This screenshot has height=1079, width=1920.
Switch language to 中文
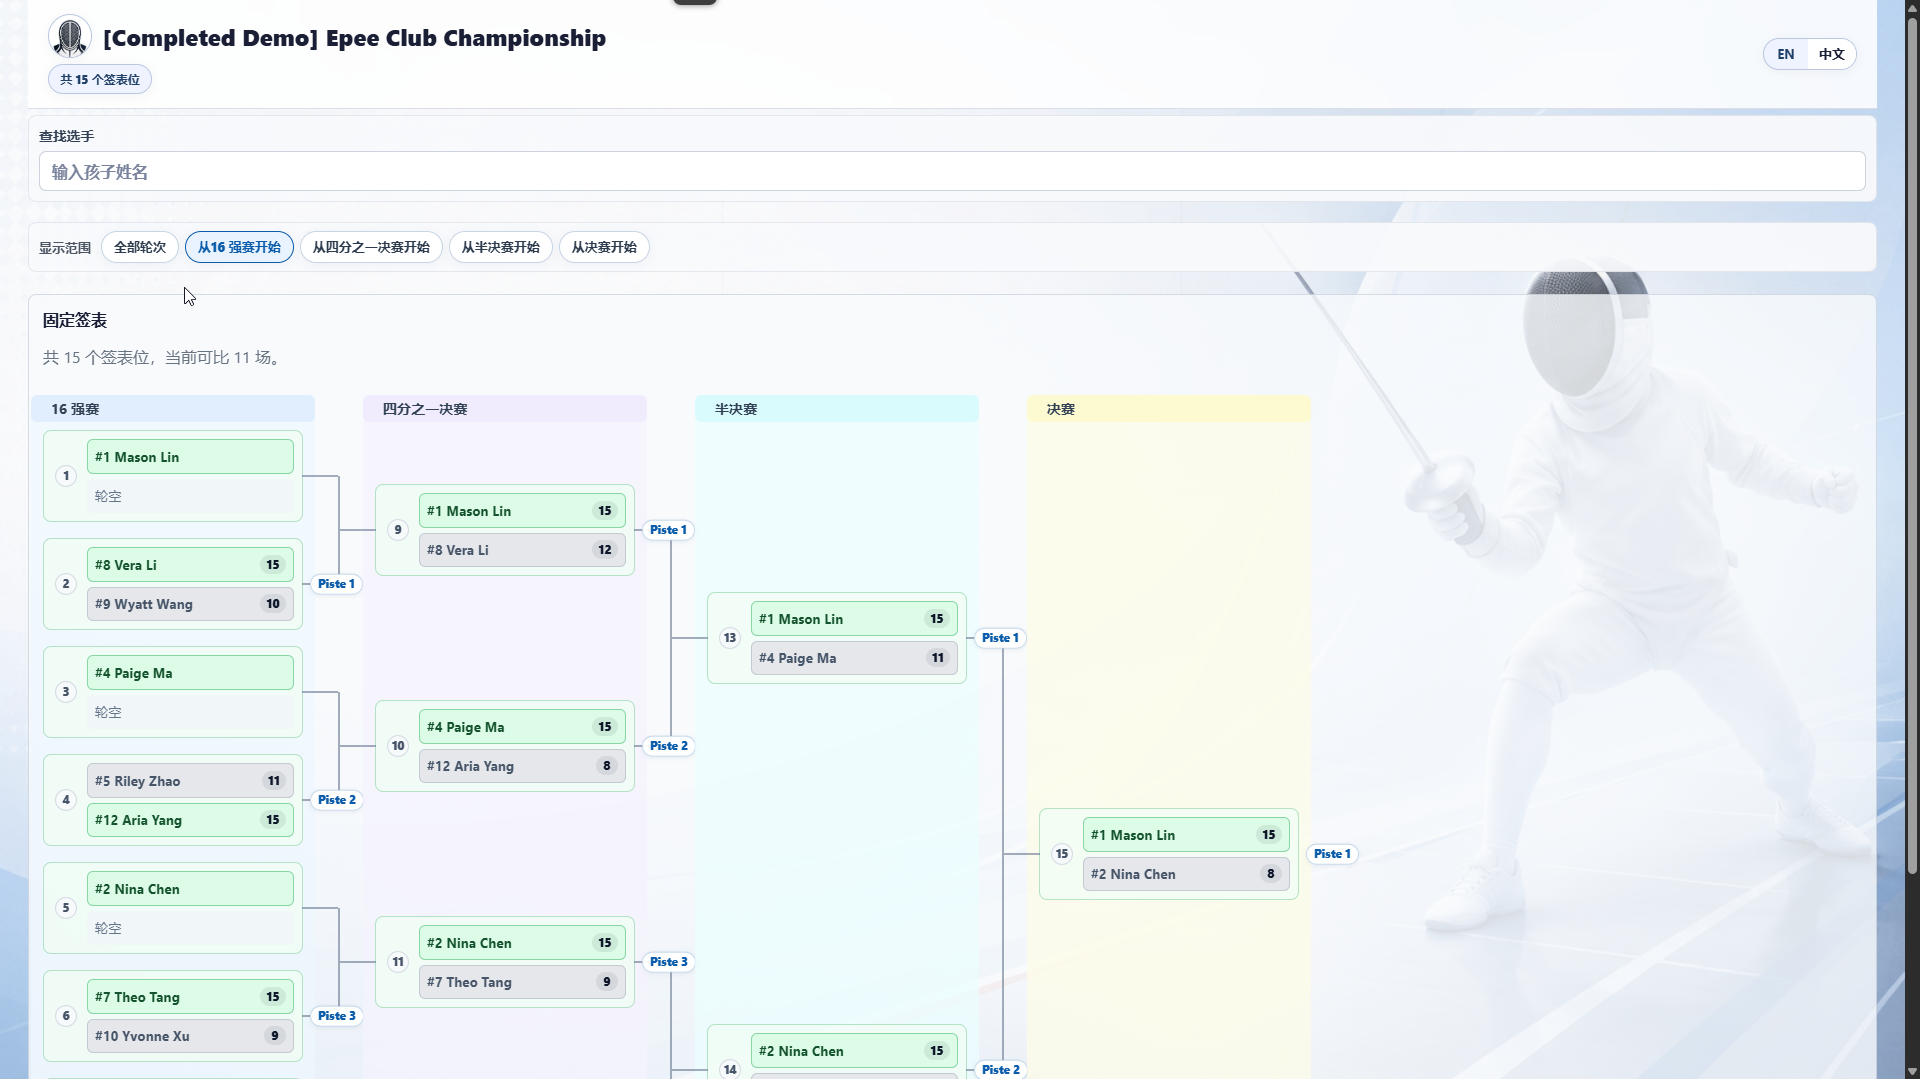(1831, 54)
